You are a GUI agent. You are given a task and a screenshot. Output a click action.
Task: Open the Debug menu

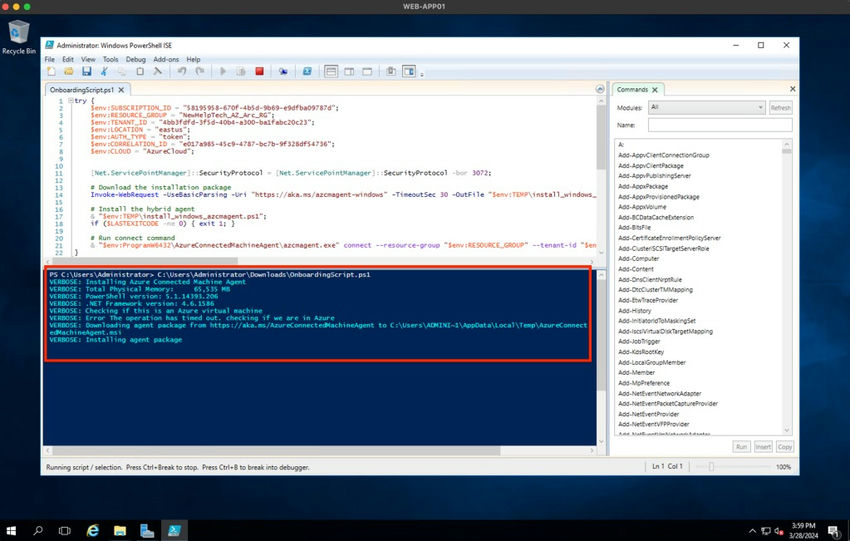pos(135,59)
